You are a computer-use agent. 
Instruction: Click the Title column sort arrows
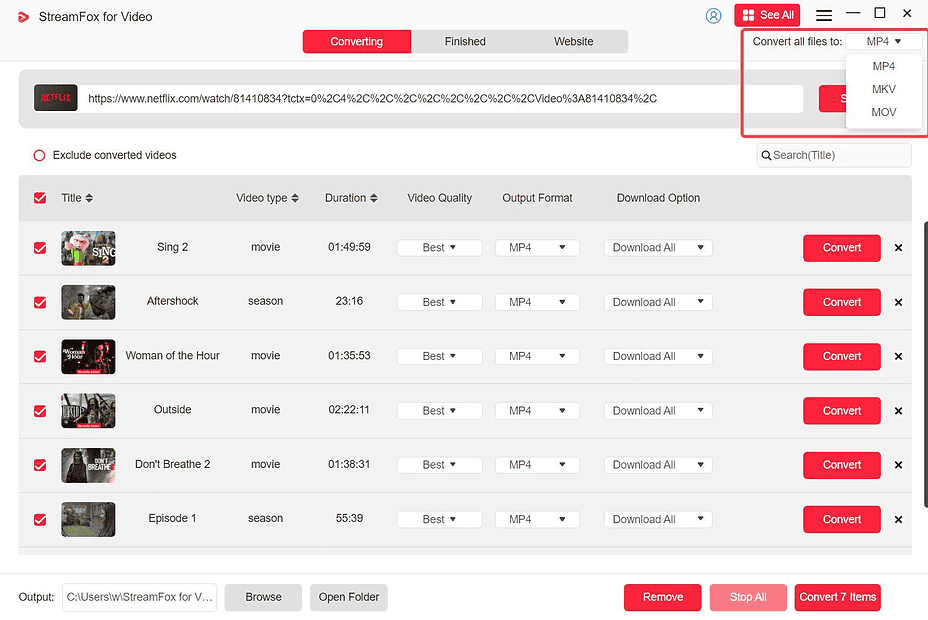tap(89, 198)
